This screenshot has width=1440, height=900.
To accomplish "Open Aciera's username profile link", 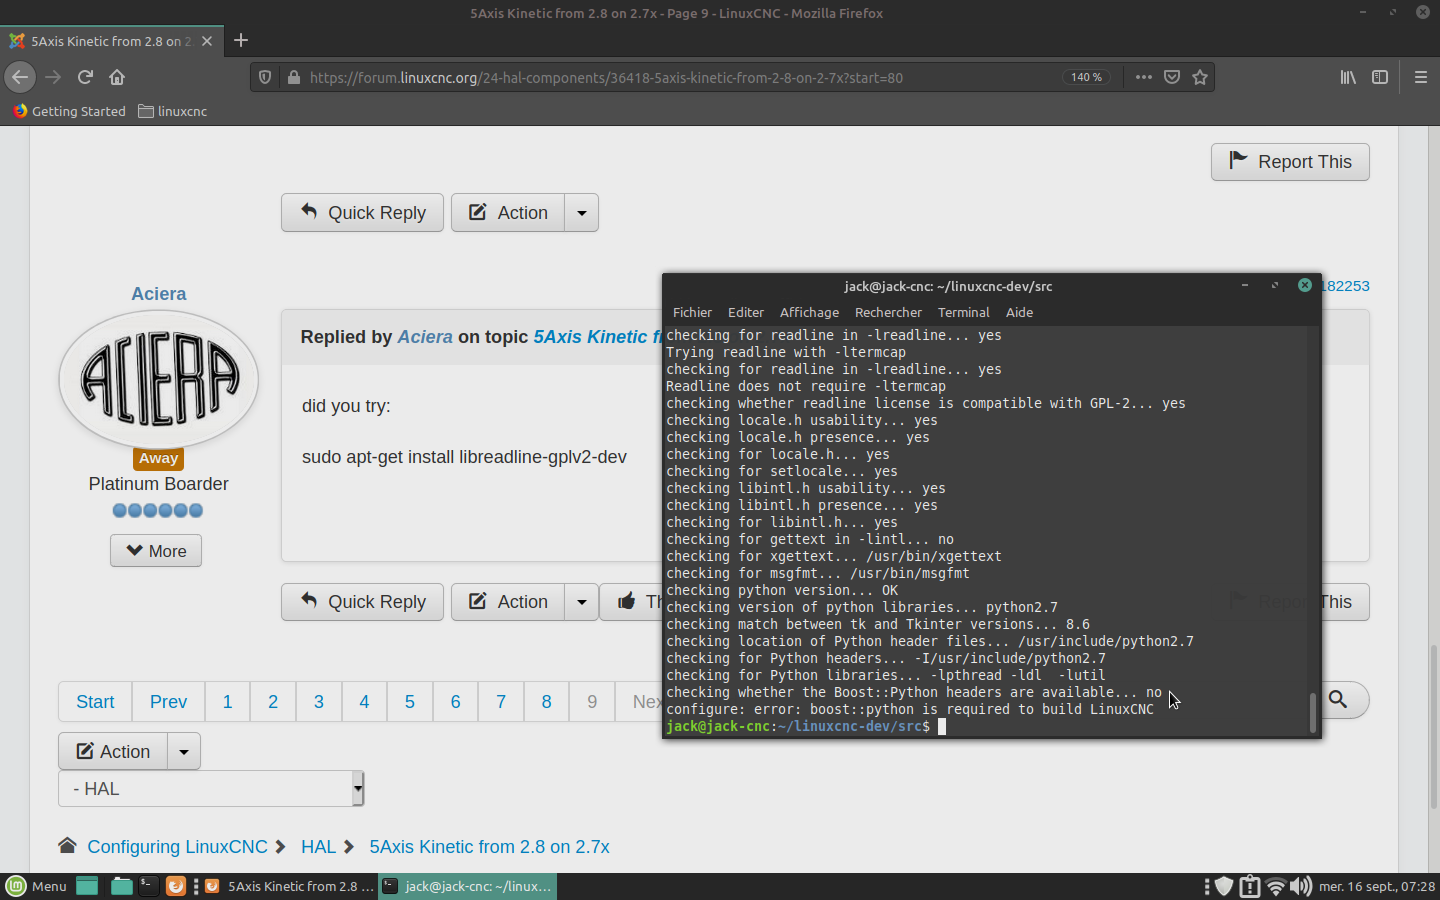I will pyautogui.click(x=159, y=294).
